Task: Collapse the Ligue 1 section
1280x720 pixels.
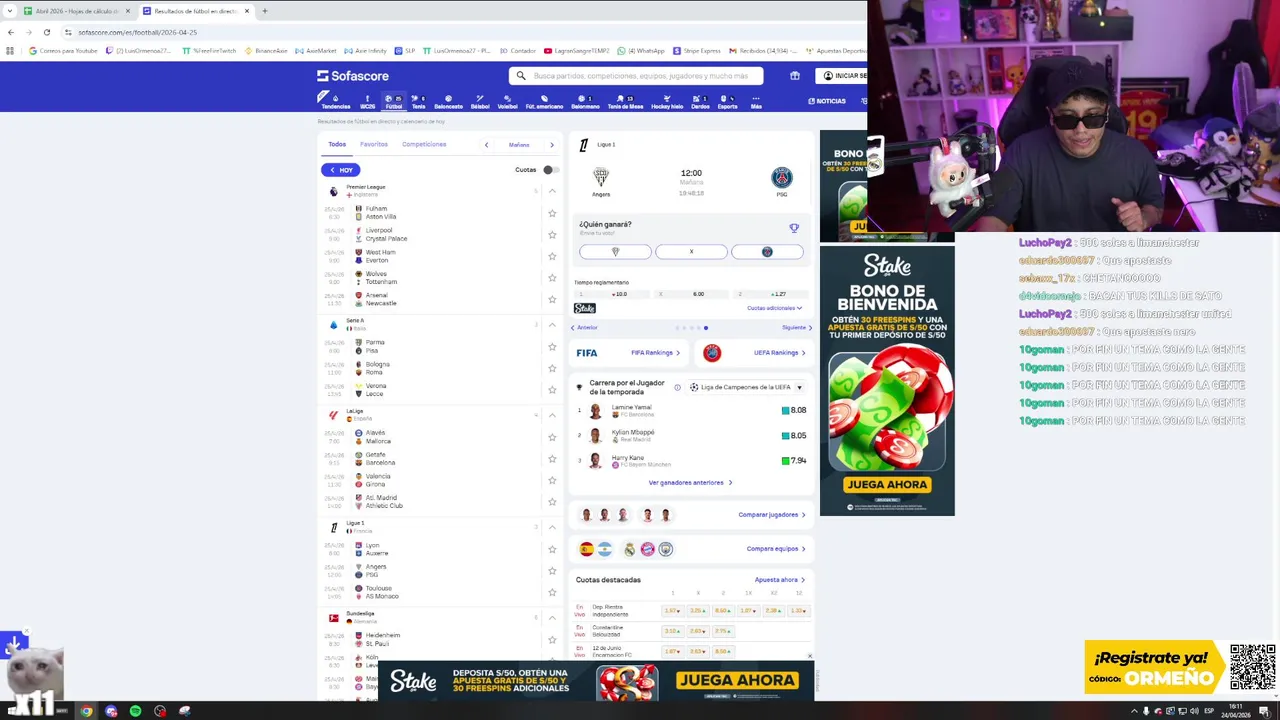Action: [x=552, y=527]
